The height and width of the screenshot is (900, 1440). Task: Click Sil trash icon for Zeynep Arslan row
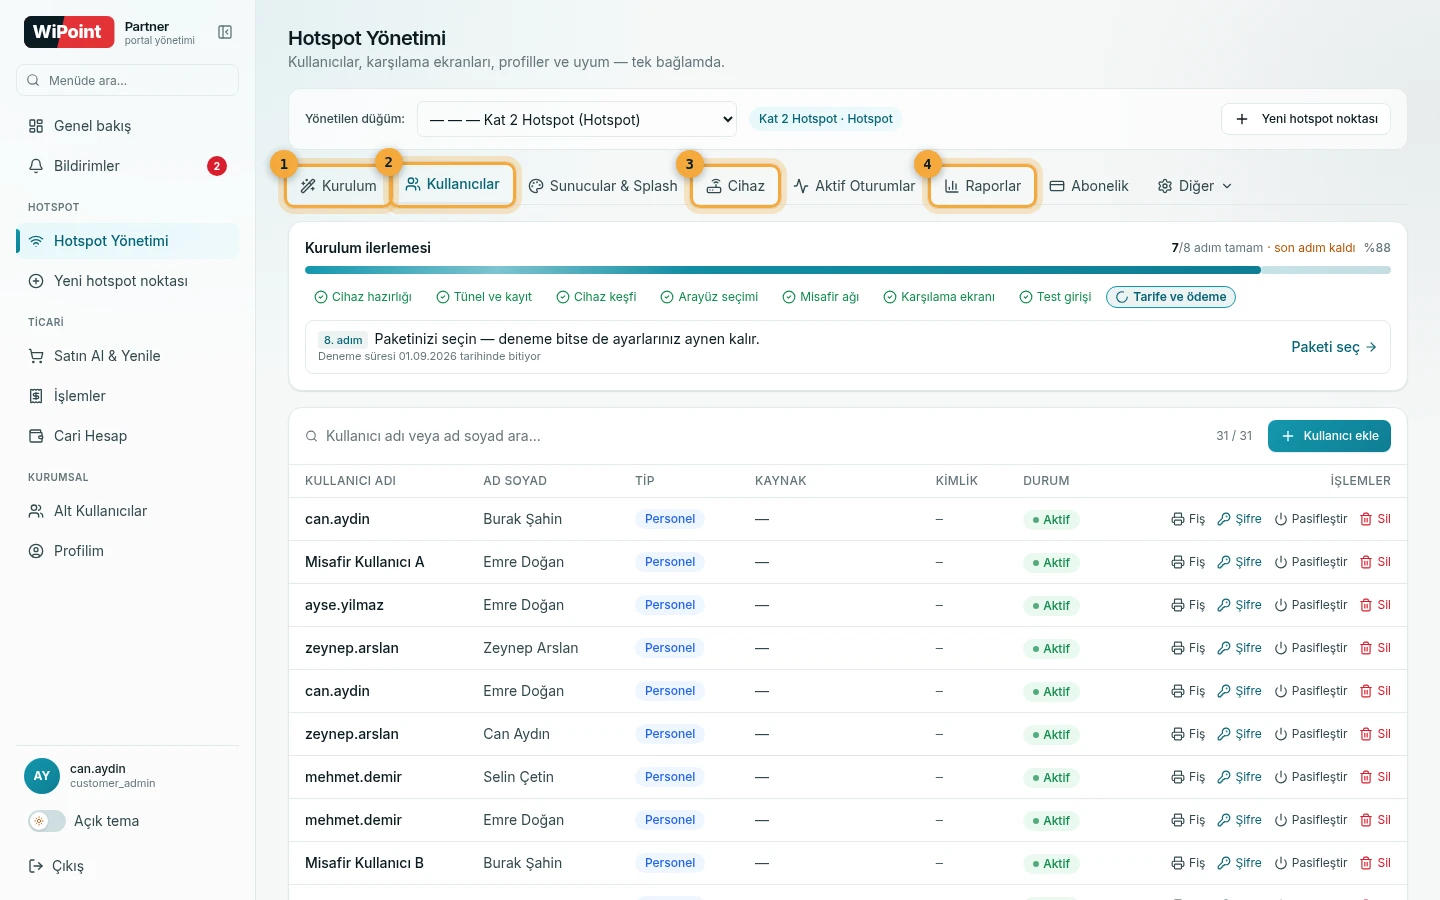(1366, 648)
